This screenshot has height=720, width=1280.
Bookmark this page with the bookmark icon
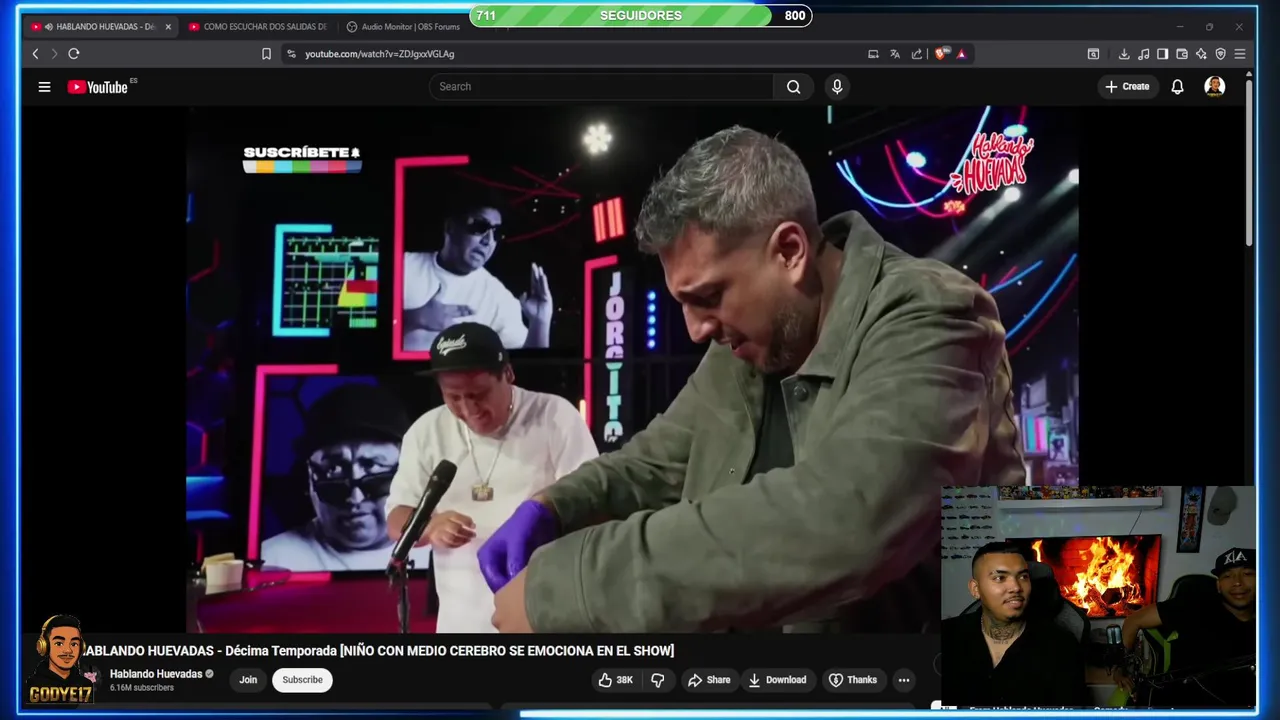click(x=266, y=54)
